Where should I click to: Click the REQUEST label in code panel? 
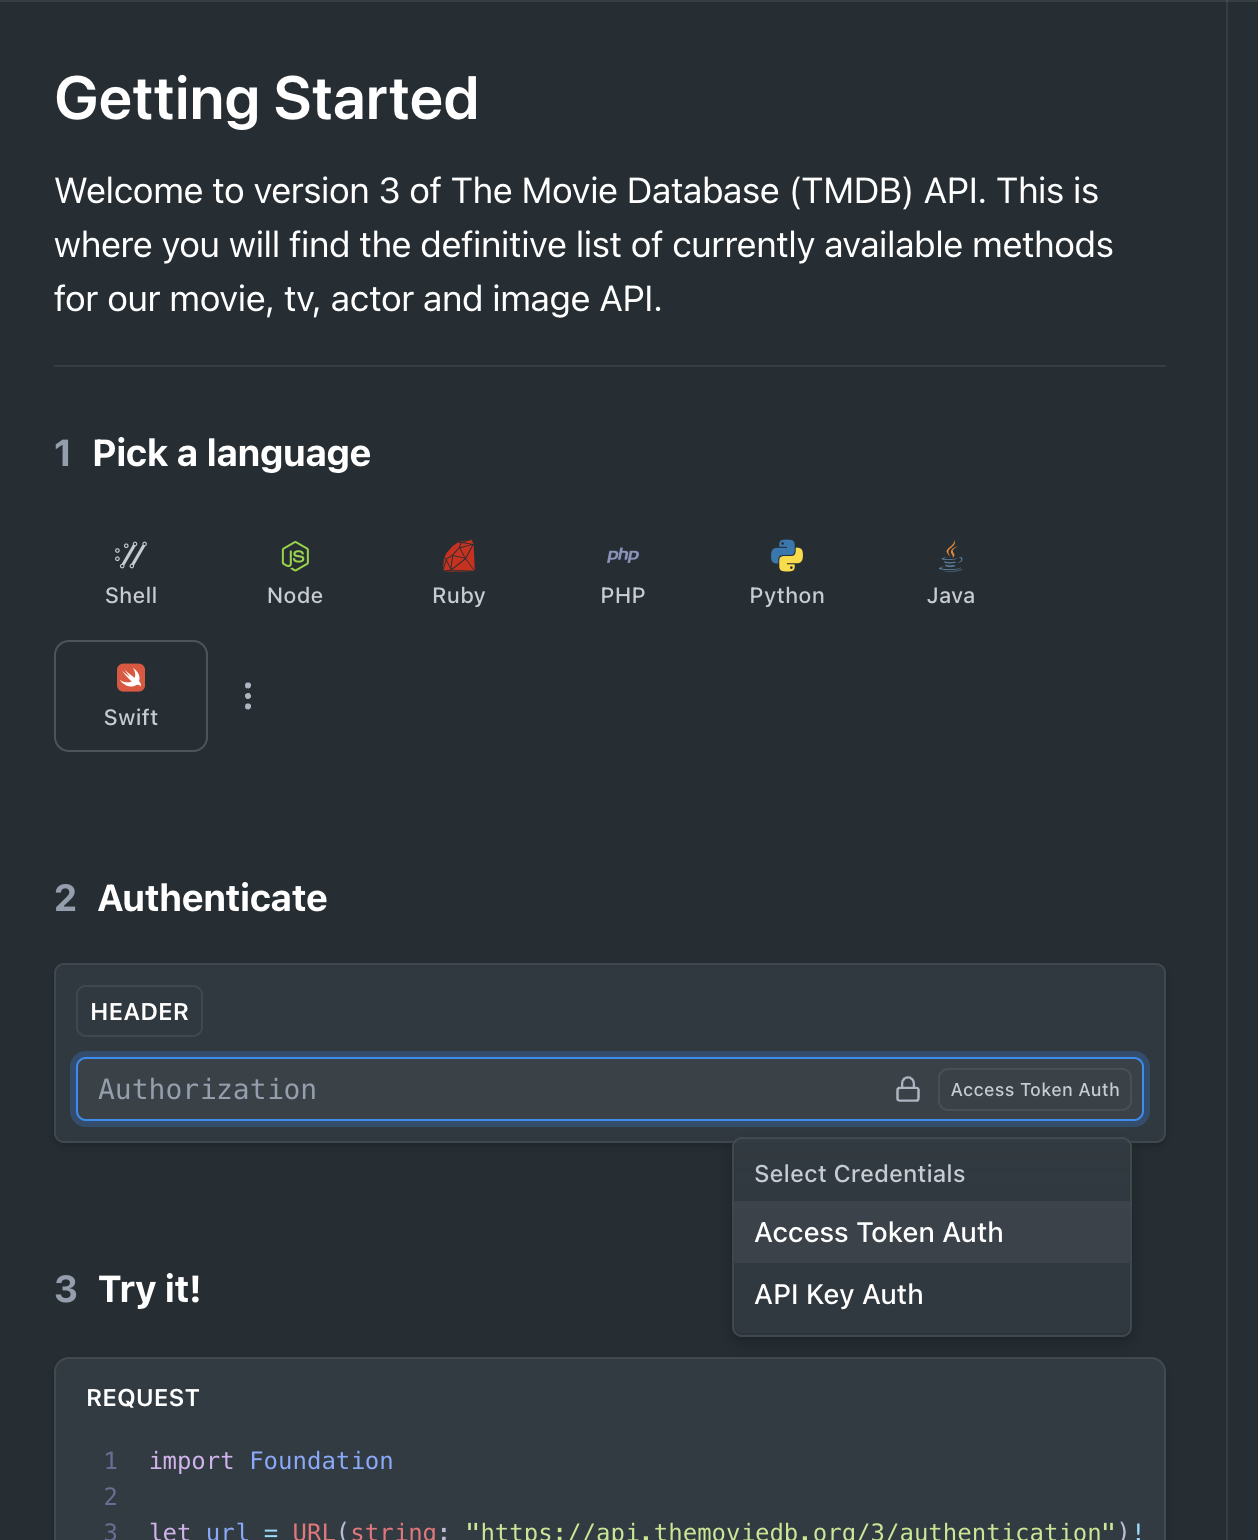(x=143, y=1398)
